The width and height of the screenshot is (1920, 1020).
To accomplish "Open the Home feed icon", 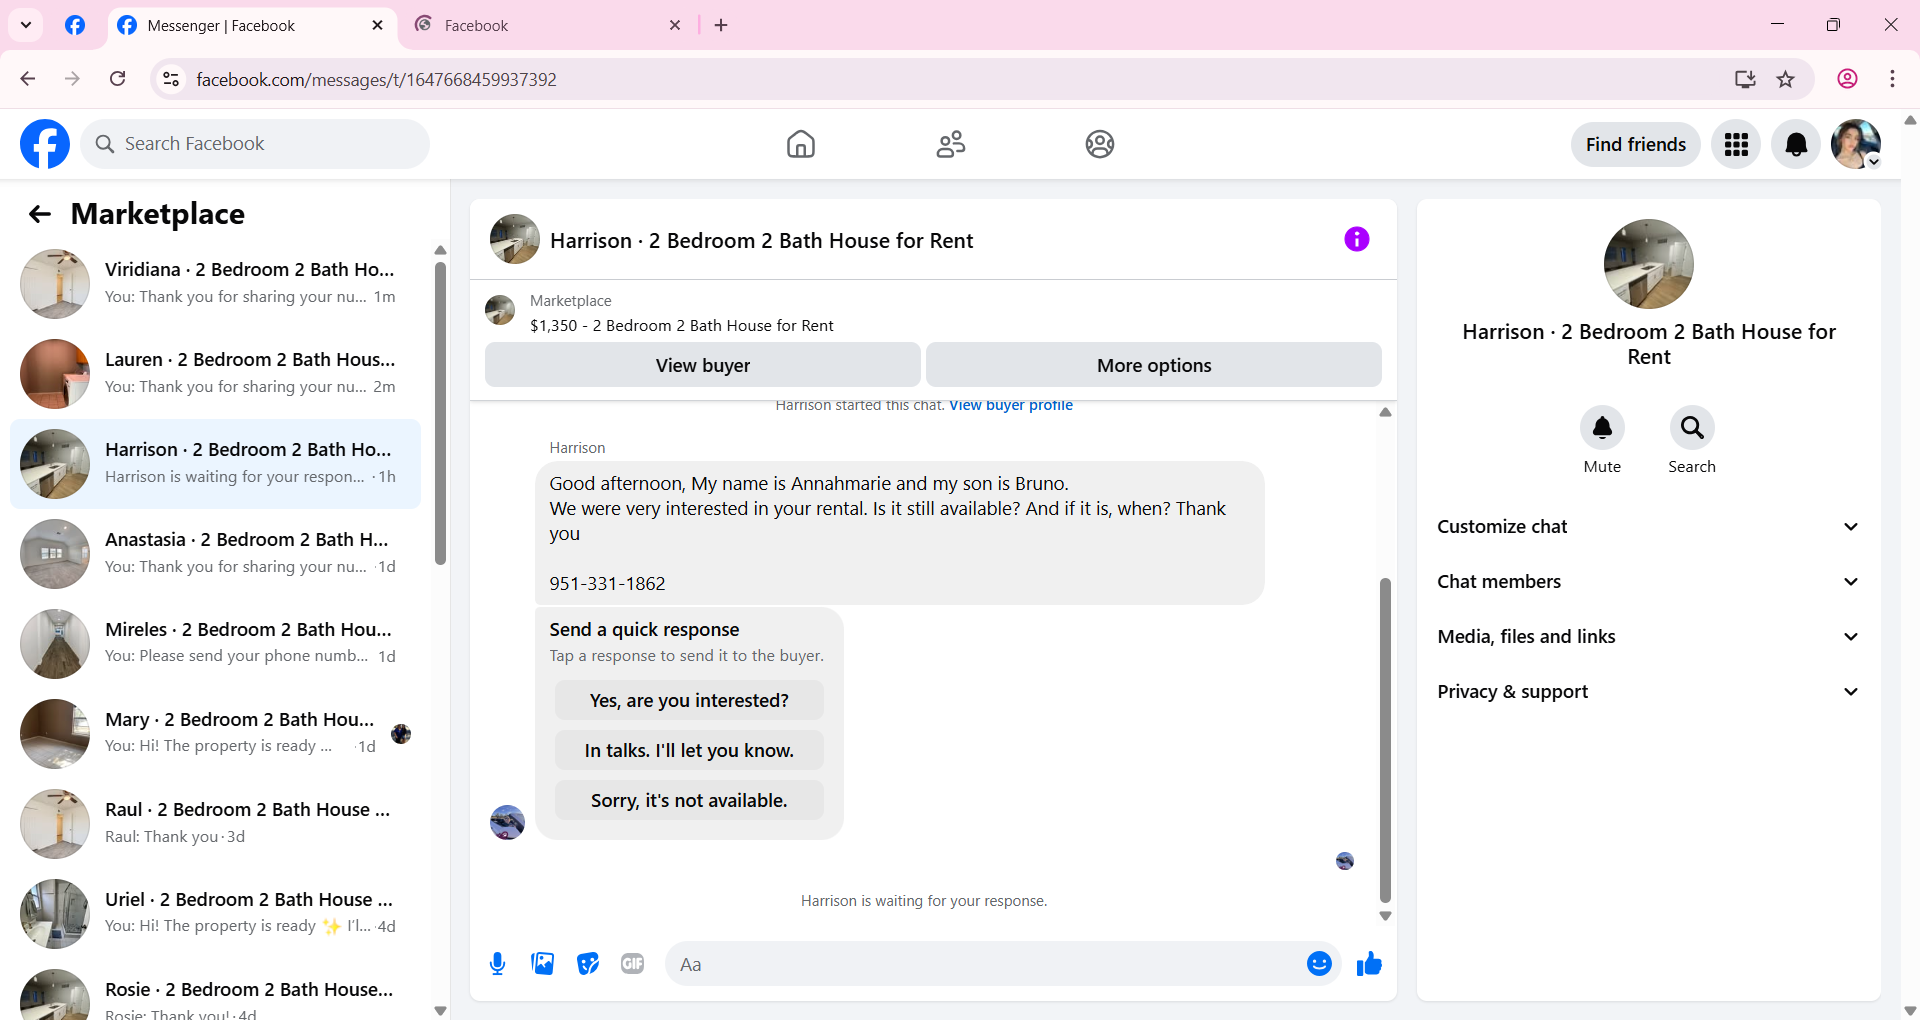I will pos(801,144).
